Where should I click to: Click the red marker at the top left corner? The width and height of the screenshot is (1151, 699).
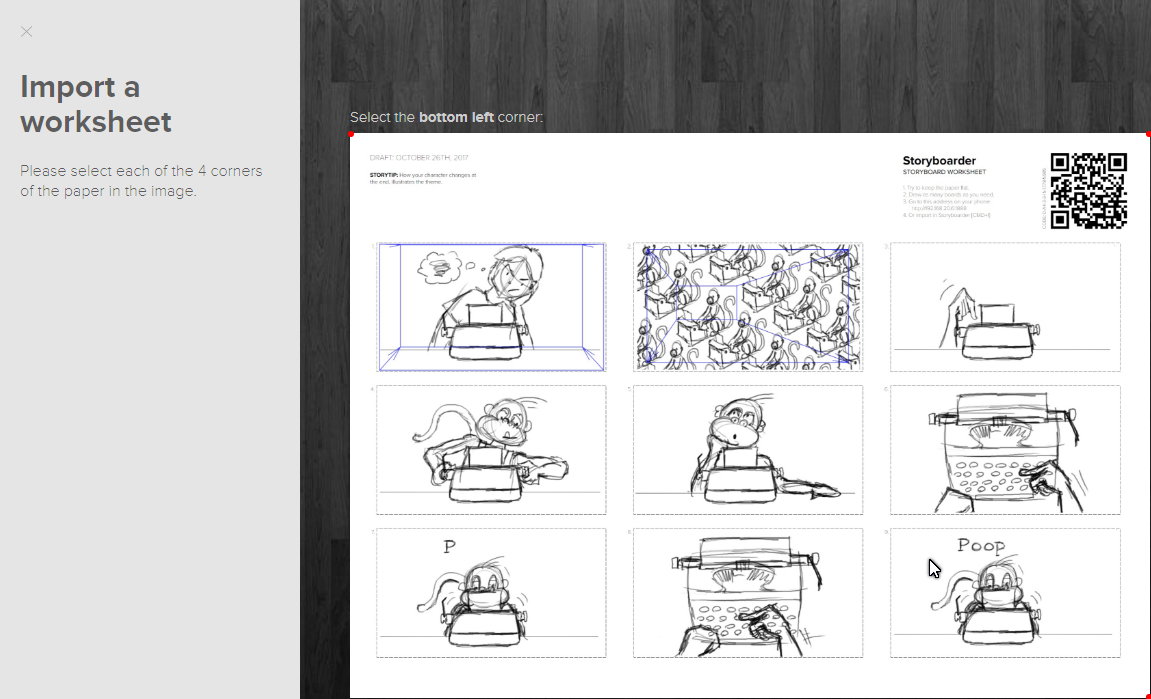click(x=352, y=133)
